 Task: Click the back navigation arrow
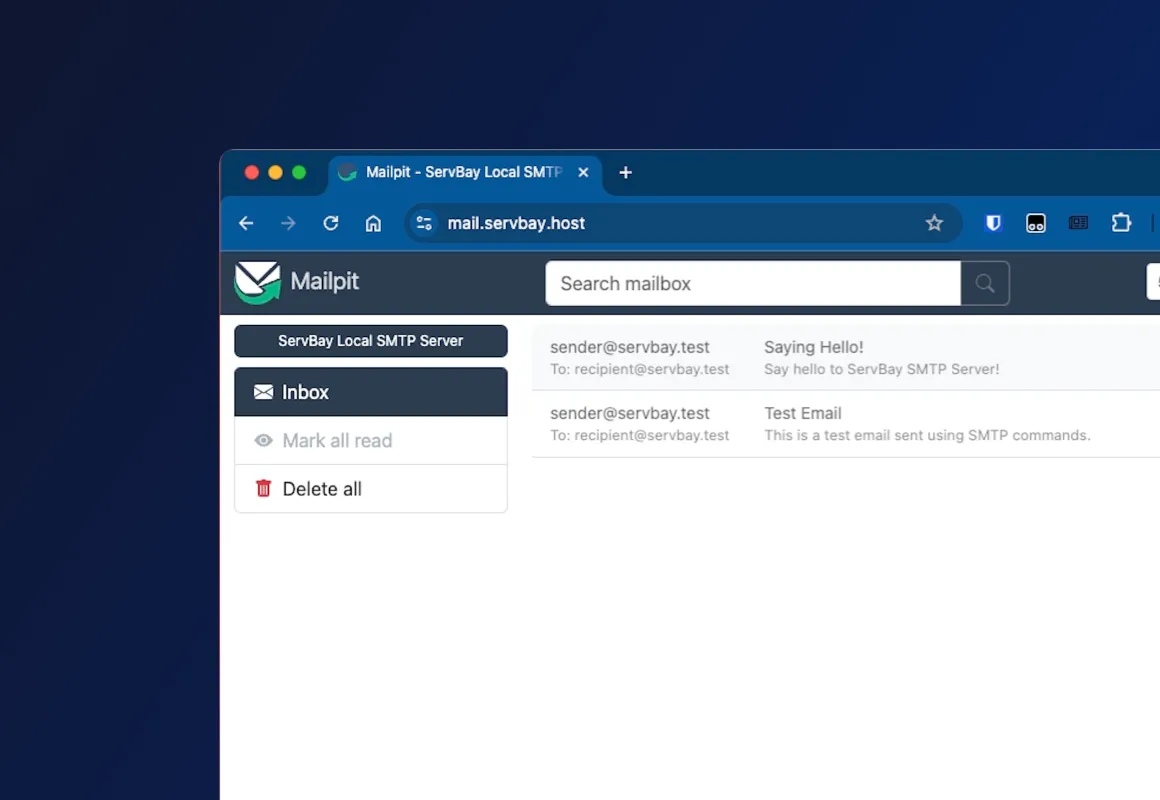pos(246,223)
